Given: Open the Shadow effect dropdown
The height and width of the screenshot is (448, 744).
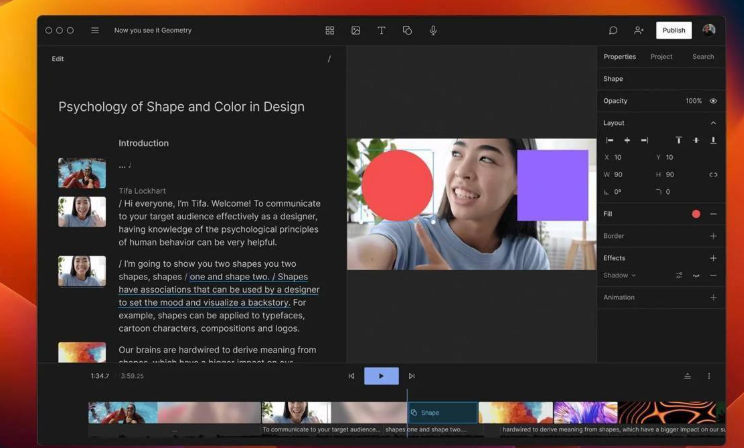Looking at the screenshot, I should click(x=619, y=275).
